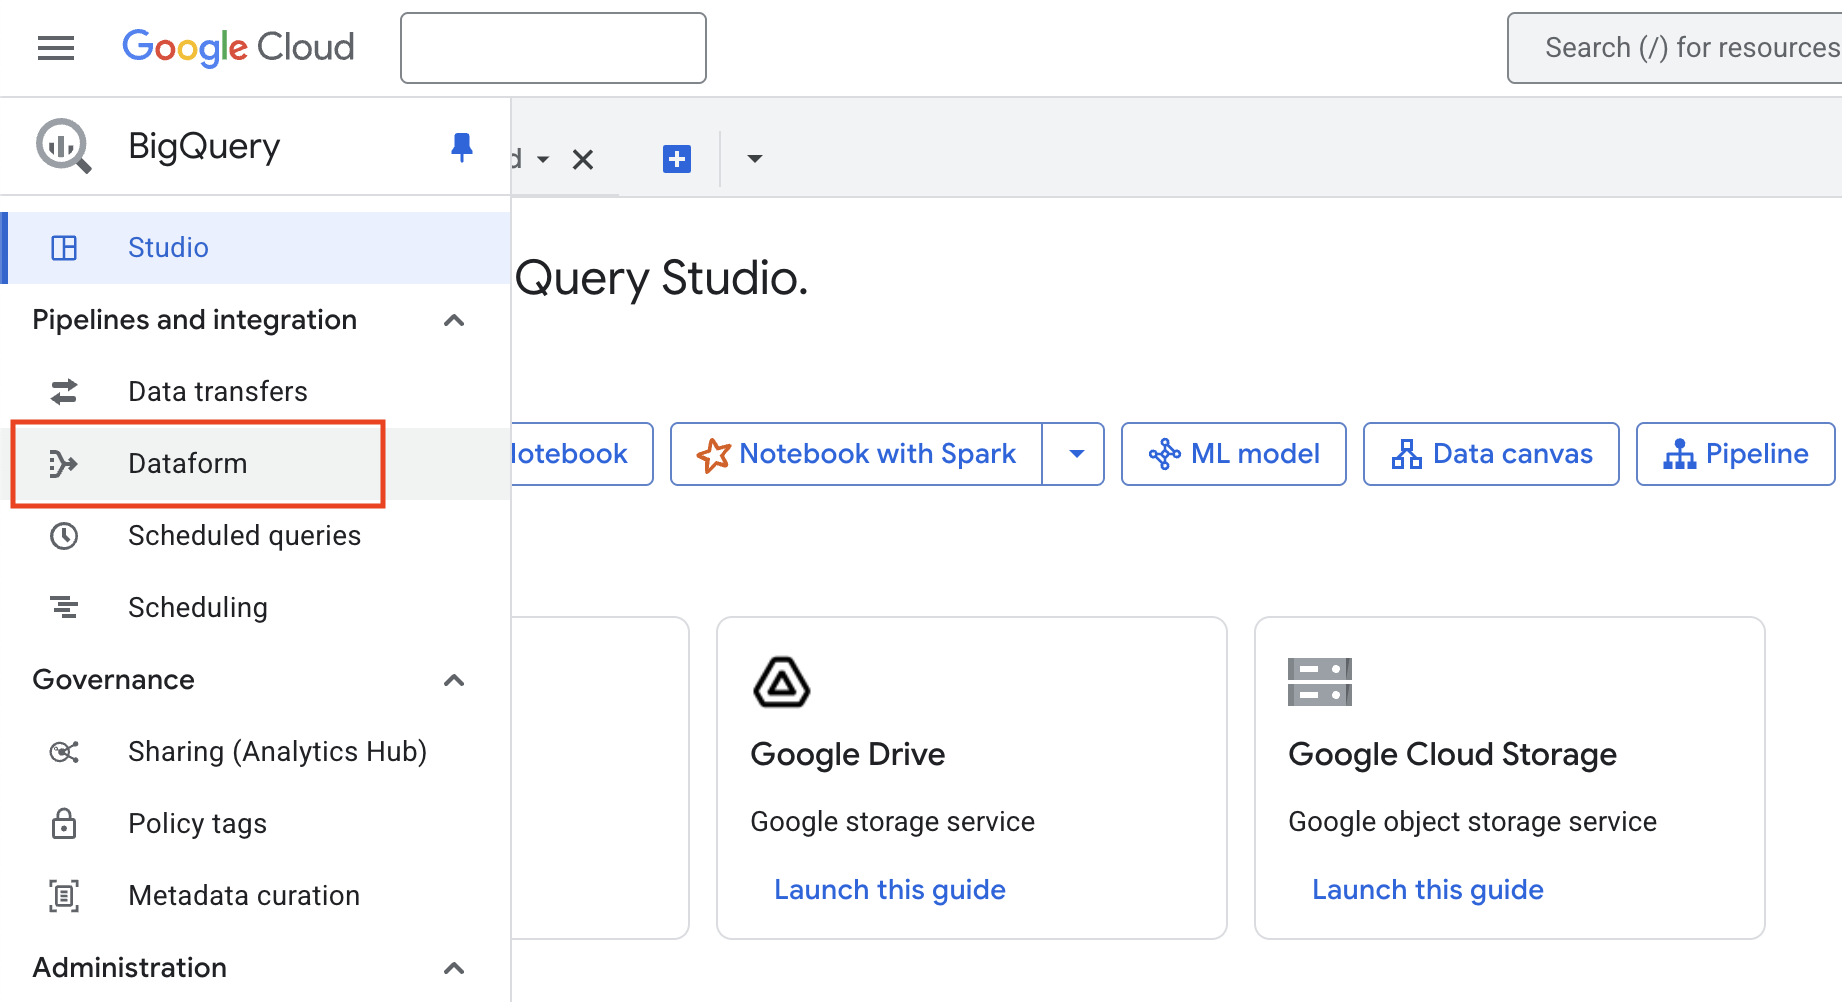Click the Policy tags lock icon
Image resolution: width=1842 pixels, height=1002 pixels.
point(64,823)
